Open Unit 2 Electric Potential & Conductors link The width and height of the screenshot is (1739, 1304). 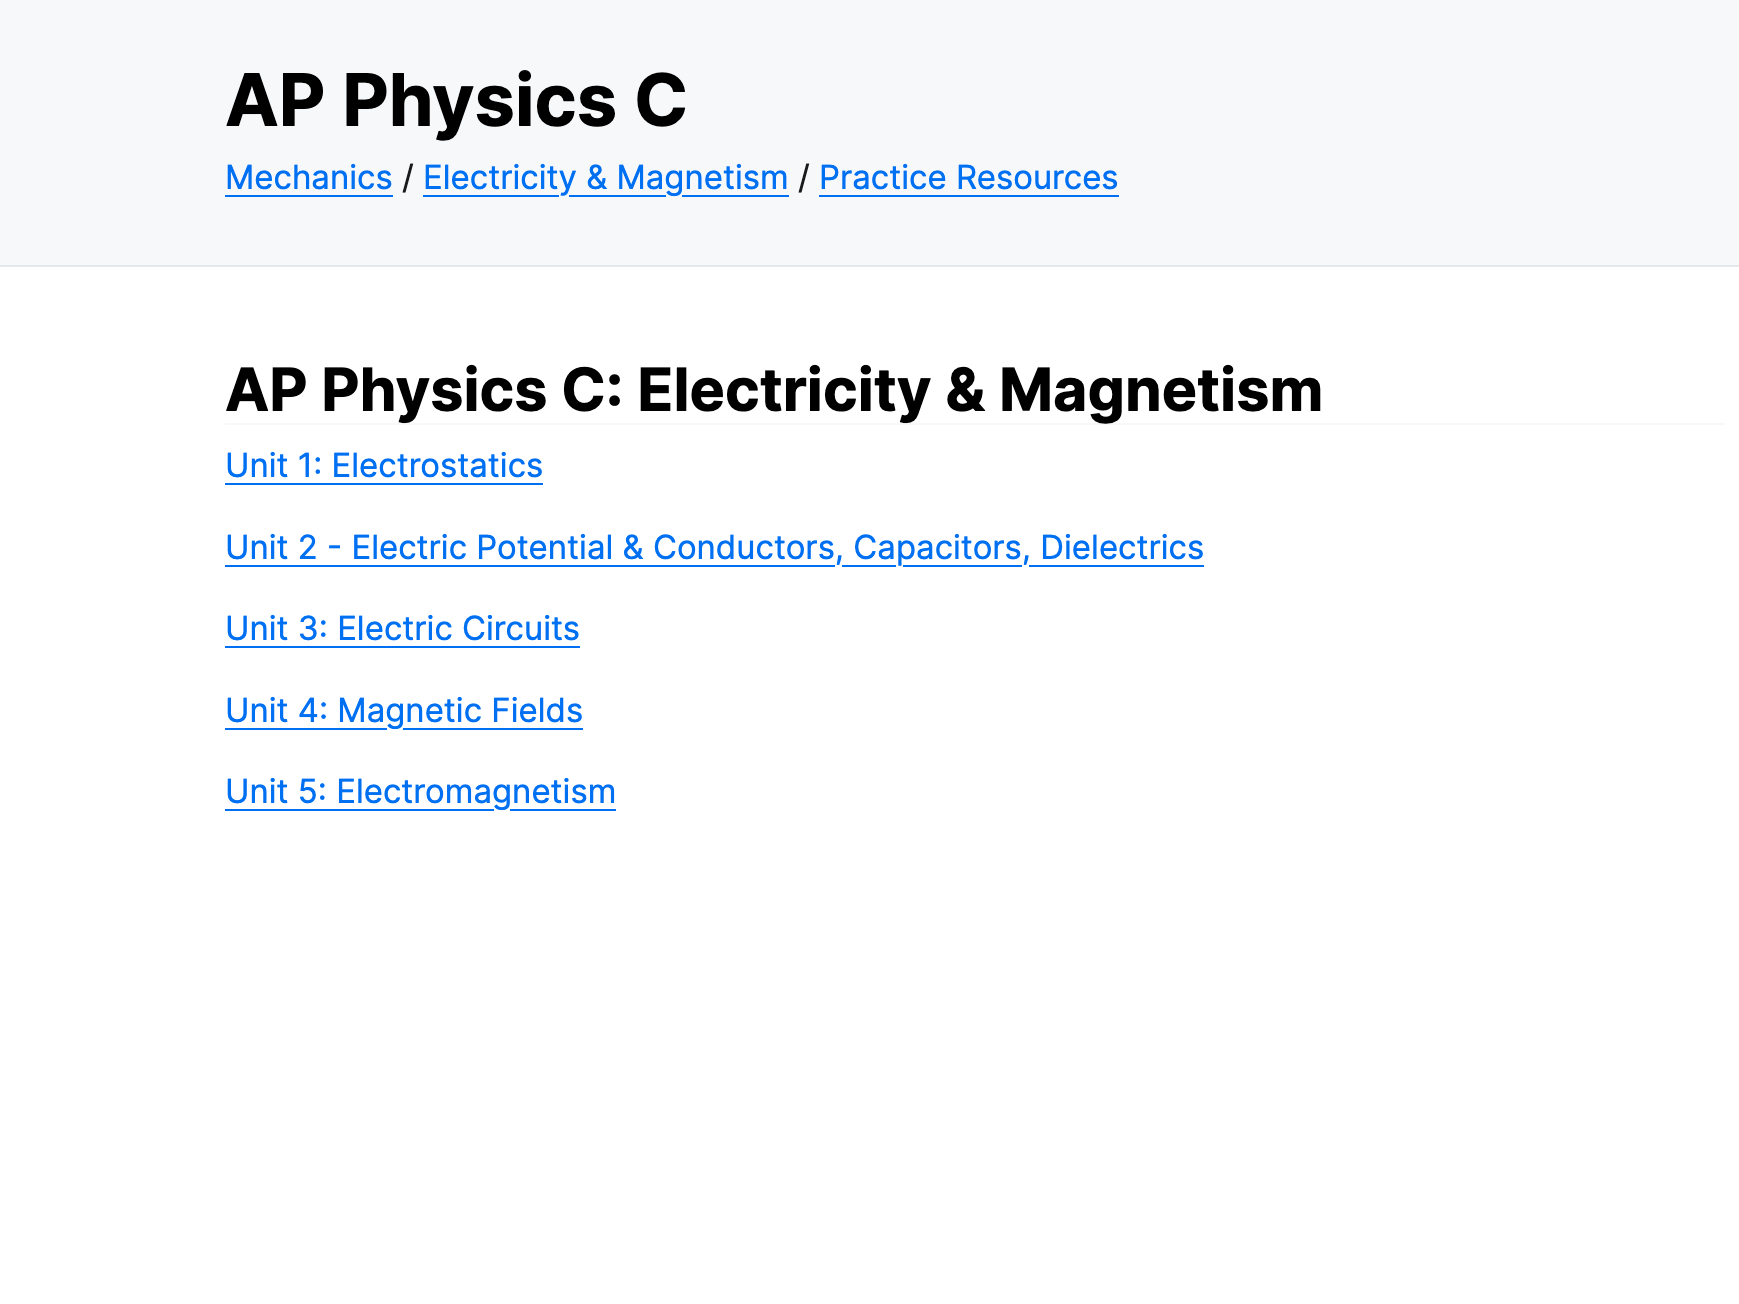714,548
